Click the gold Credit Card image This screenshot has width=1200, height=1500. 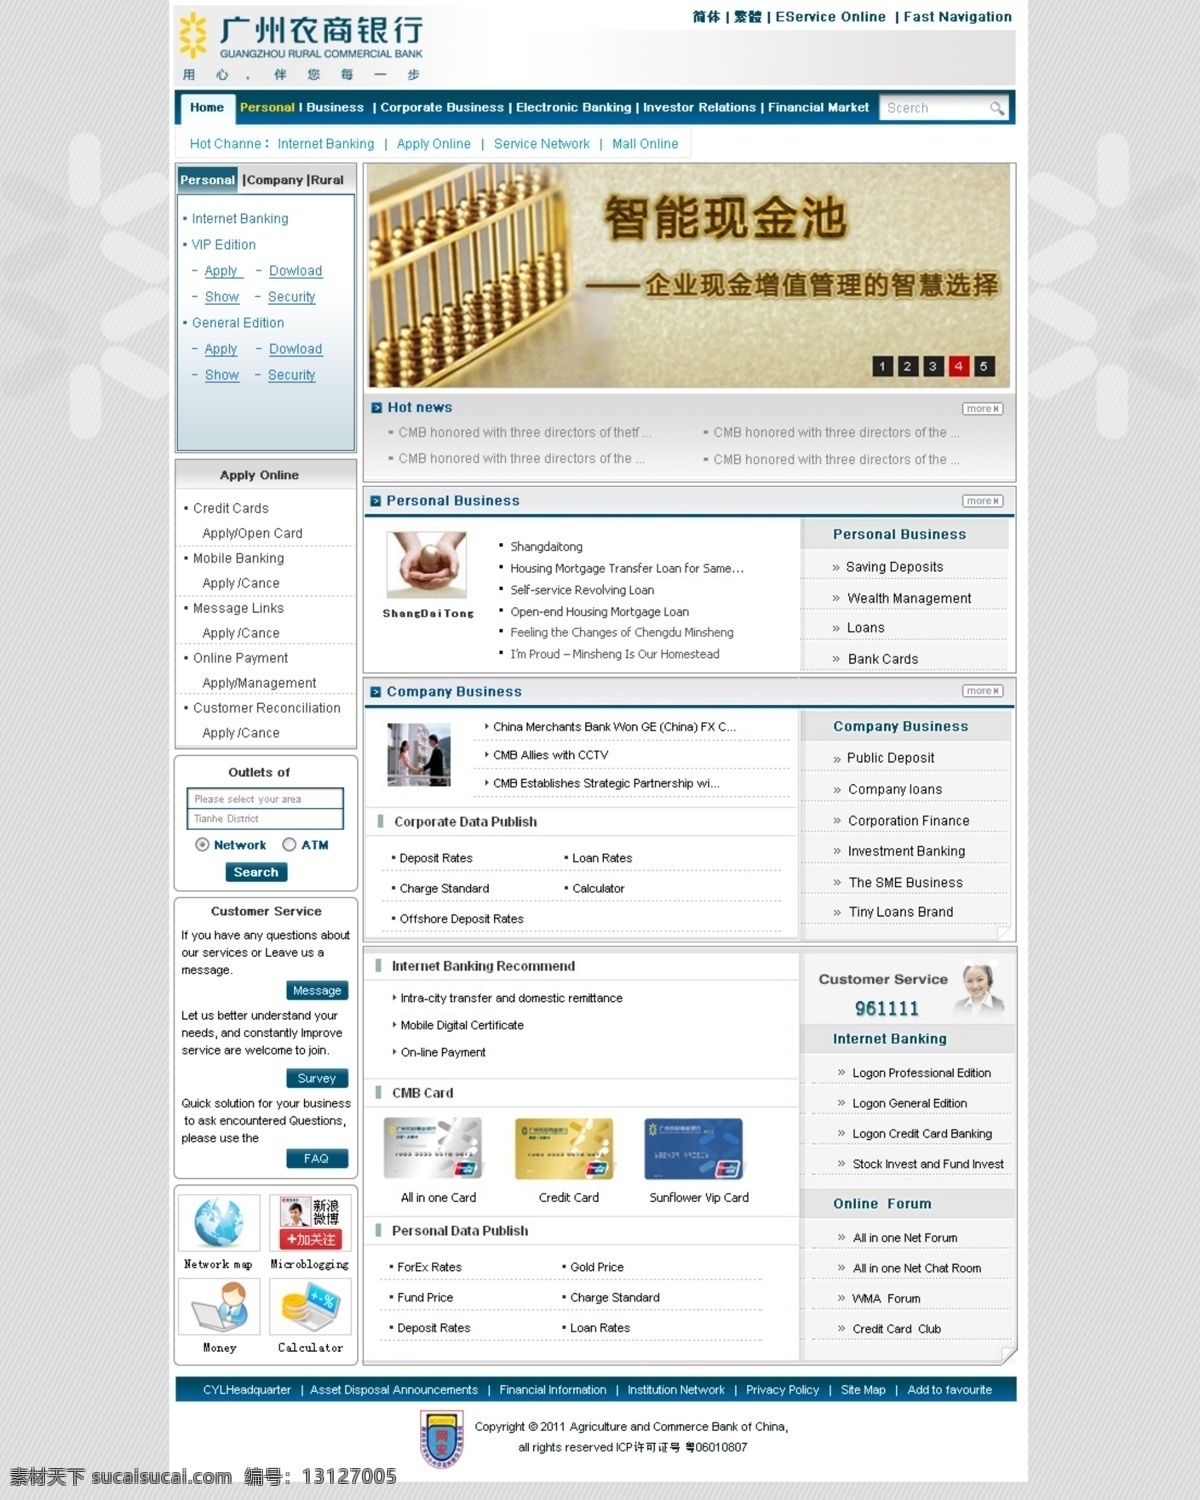point(564,1148)
